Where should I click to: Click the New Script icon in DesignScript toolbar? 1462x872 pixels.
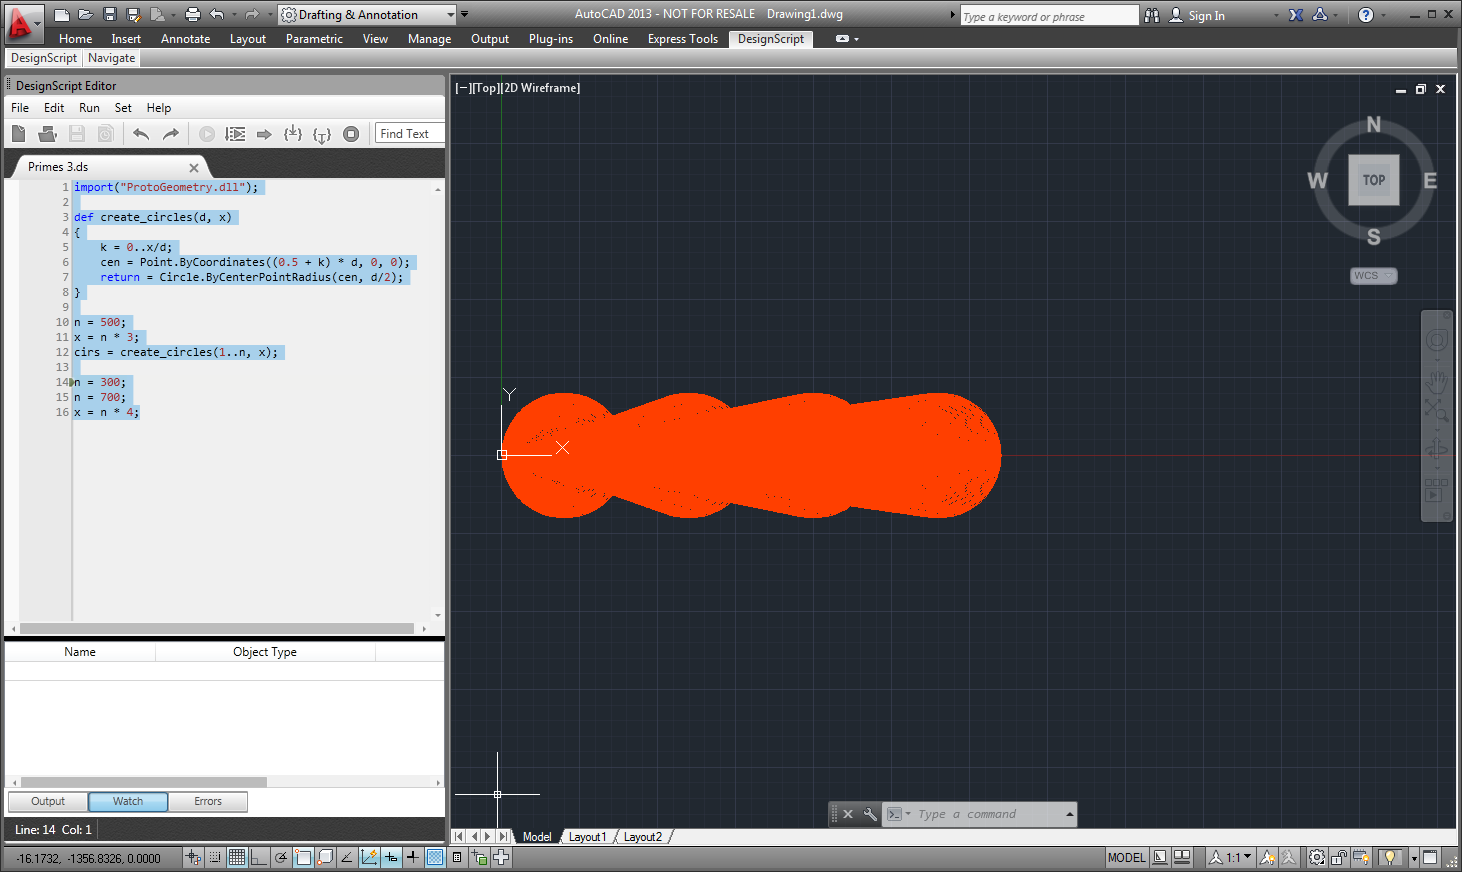click(19, 134)
